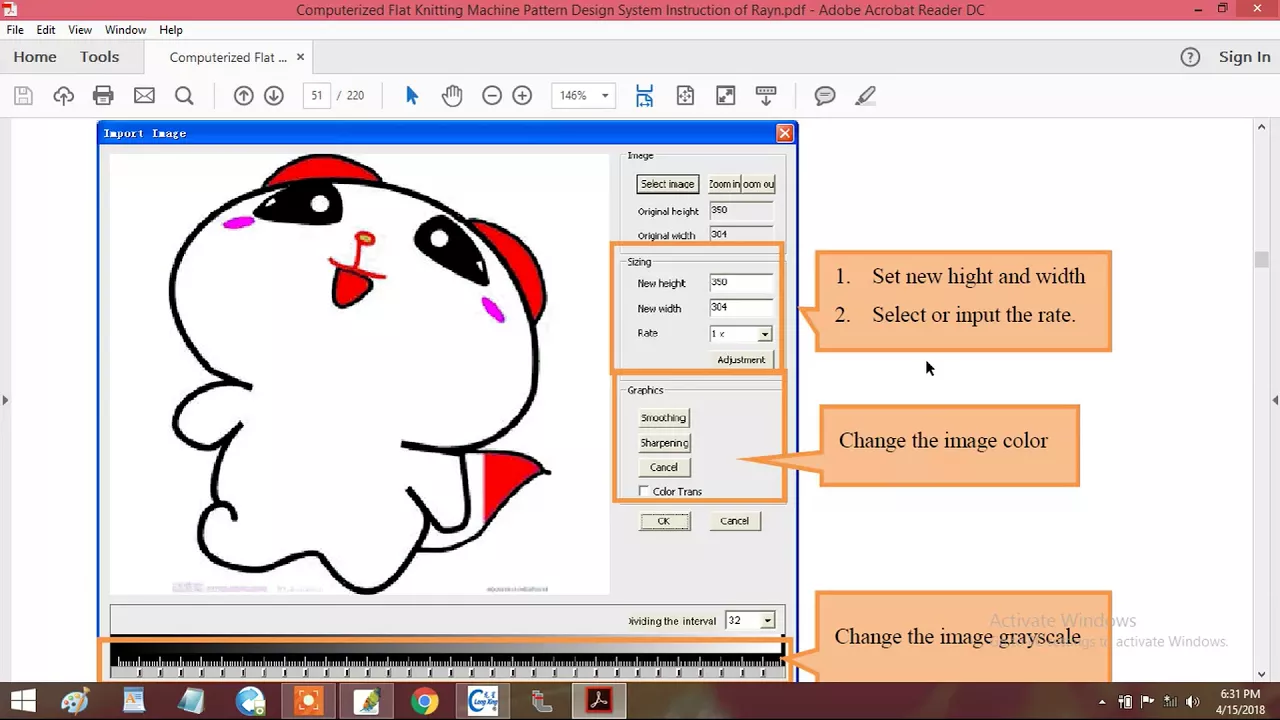Click the grayscale gradient bar in the PDF
1280x720 pixels.
tap(446, 648)
